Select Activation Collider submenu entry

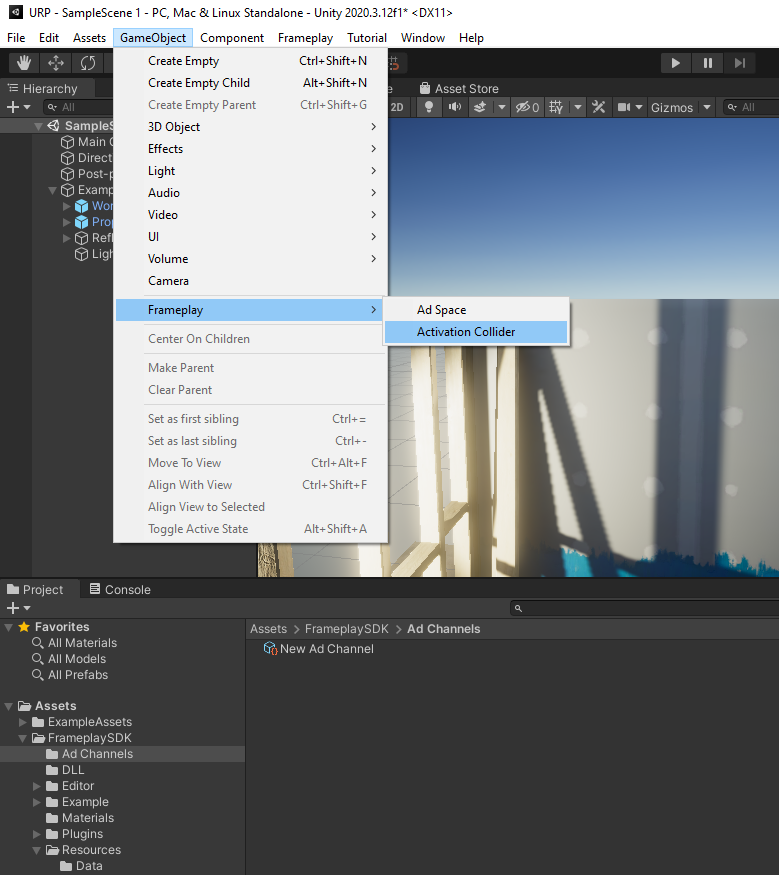[476, 332]
